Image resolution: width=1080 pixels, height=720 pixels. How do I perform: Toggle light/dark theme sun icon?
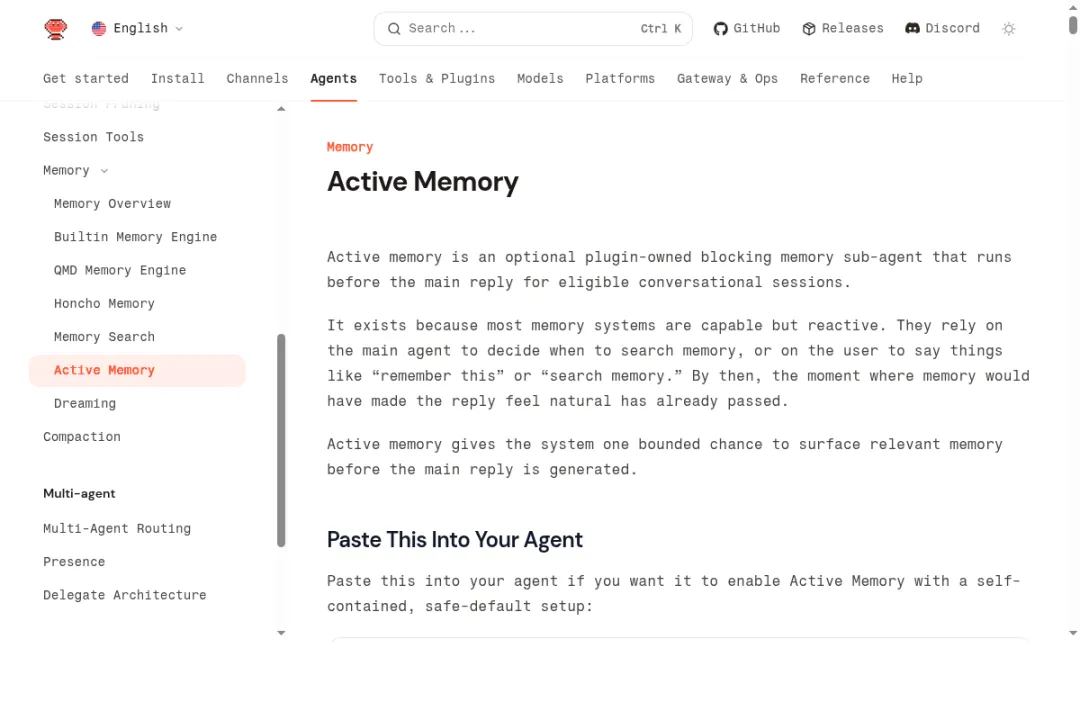point(1008,29)
